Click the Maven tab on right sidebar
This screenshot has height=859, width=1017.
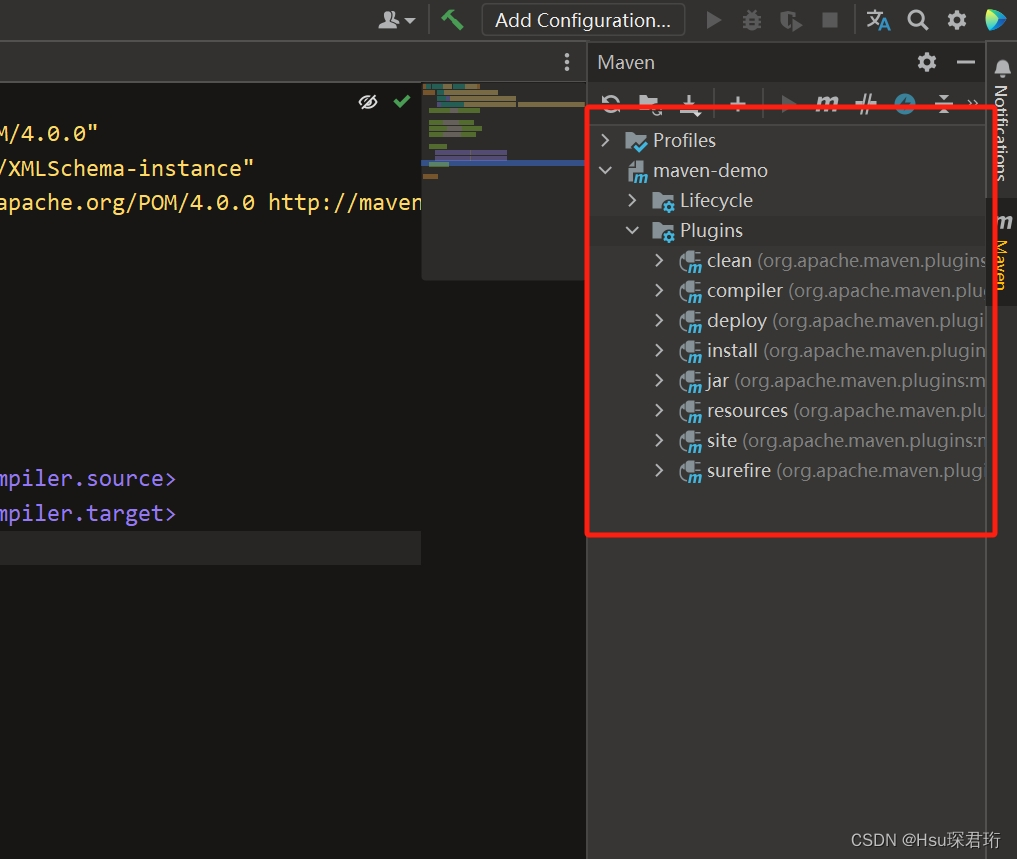tap(1003, 252)
